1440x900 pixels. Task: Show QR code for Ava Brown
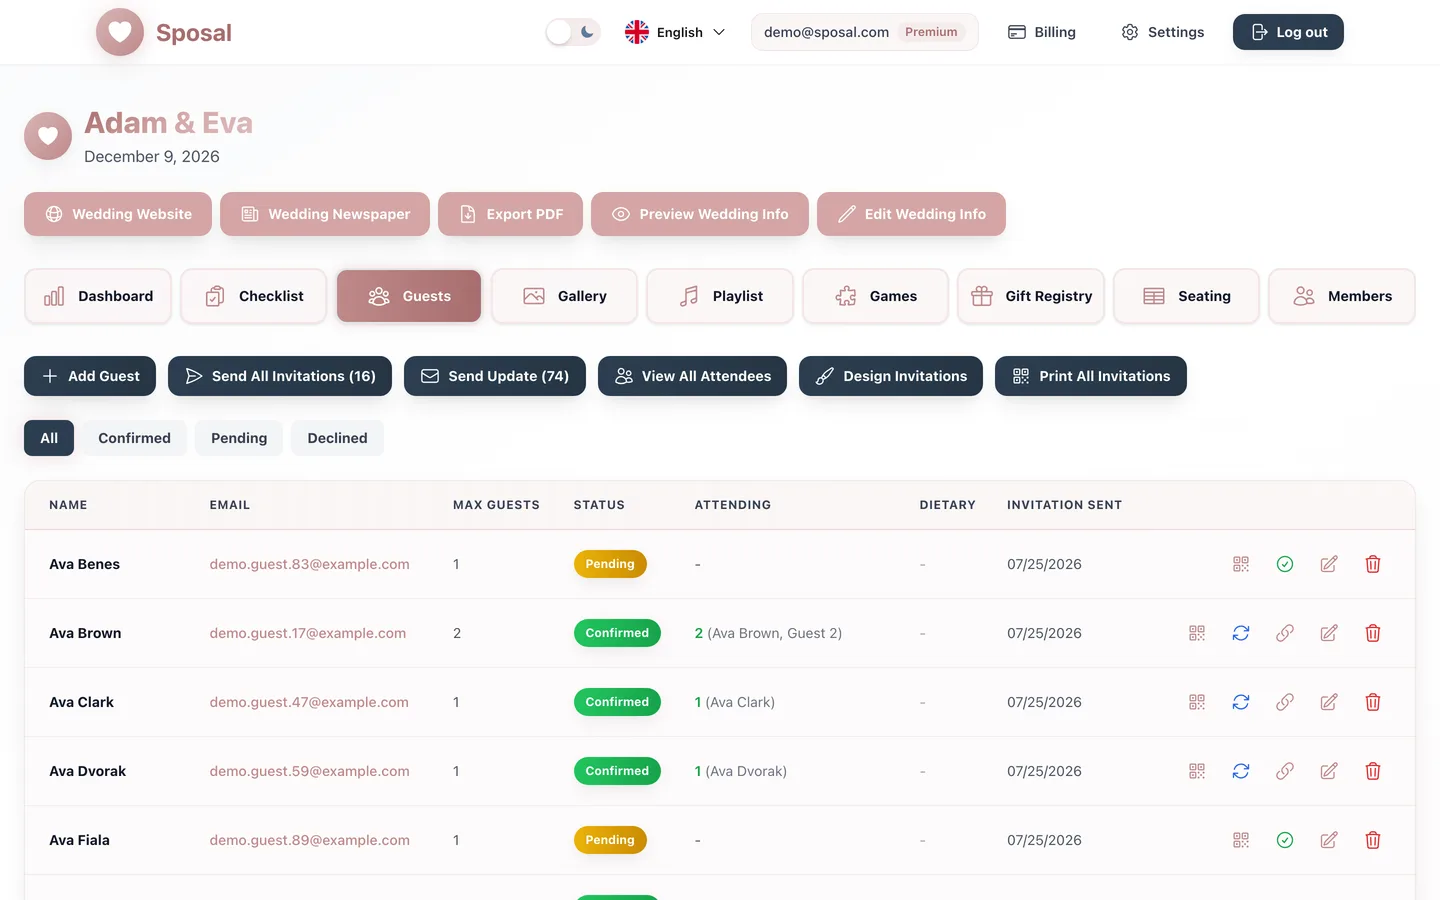pos(1197,633)
